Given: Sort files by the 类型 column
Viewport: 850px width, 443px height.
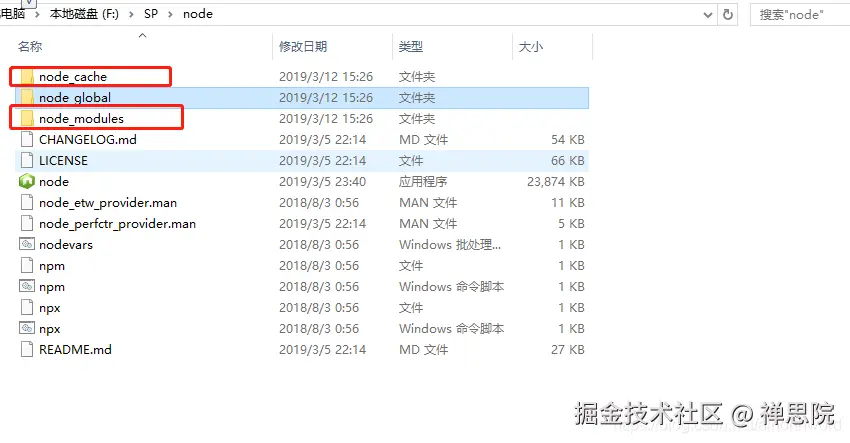Looking at the screenshot, I should [411, 47].
